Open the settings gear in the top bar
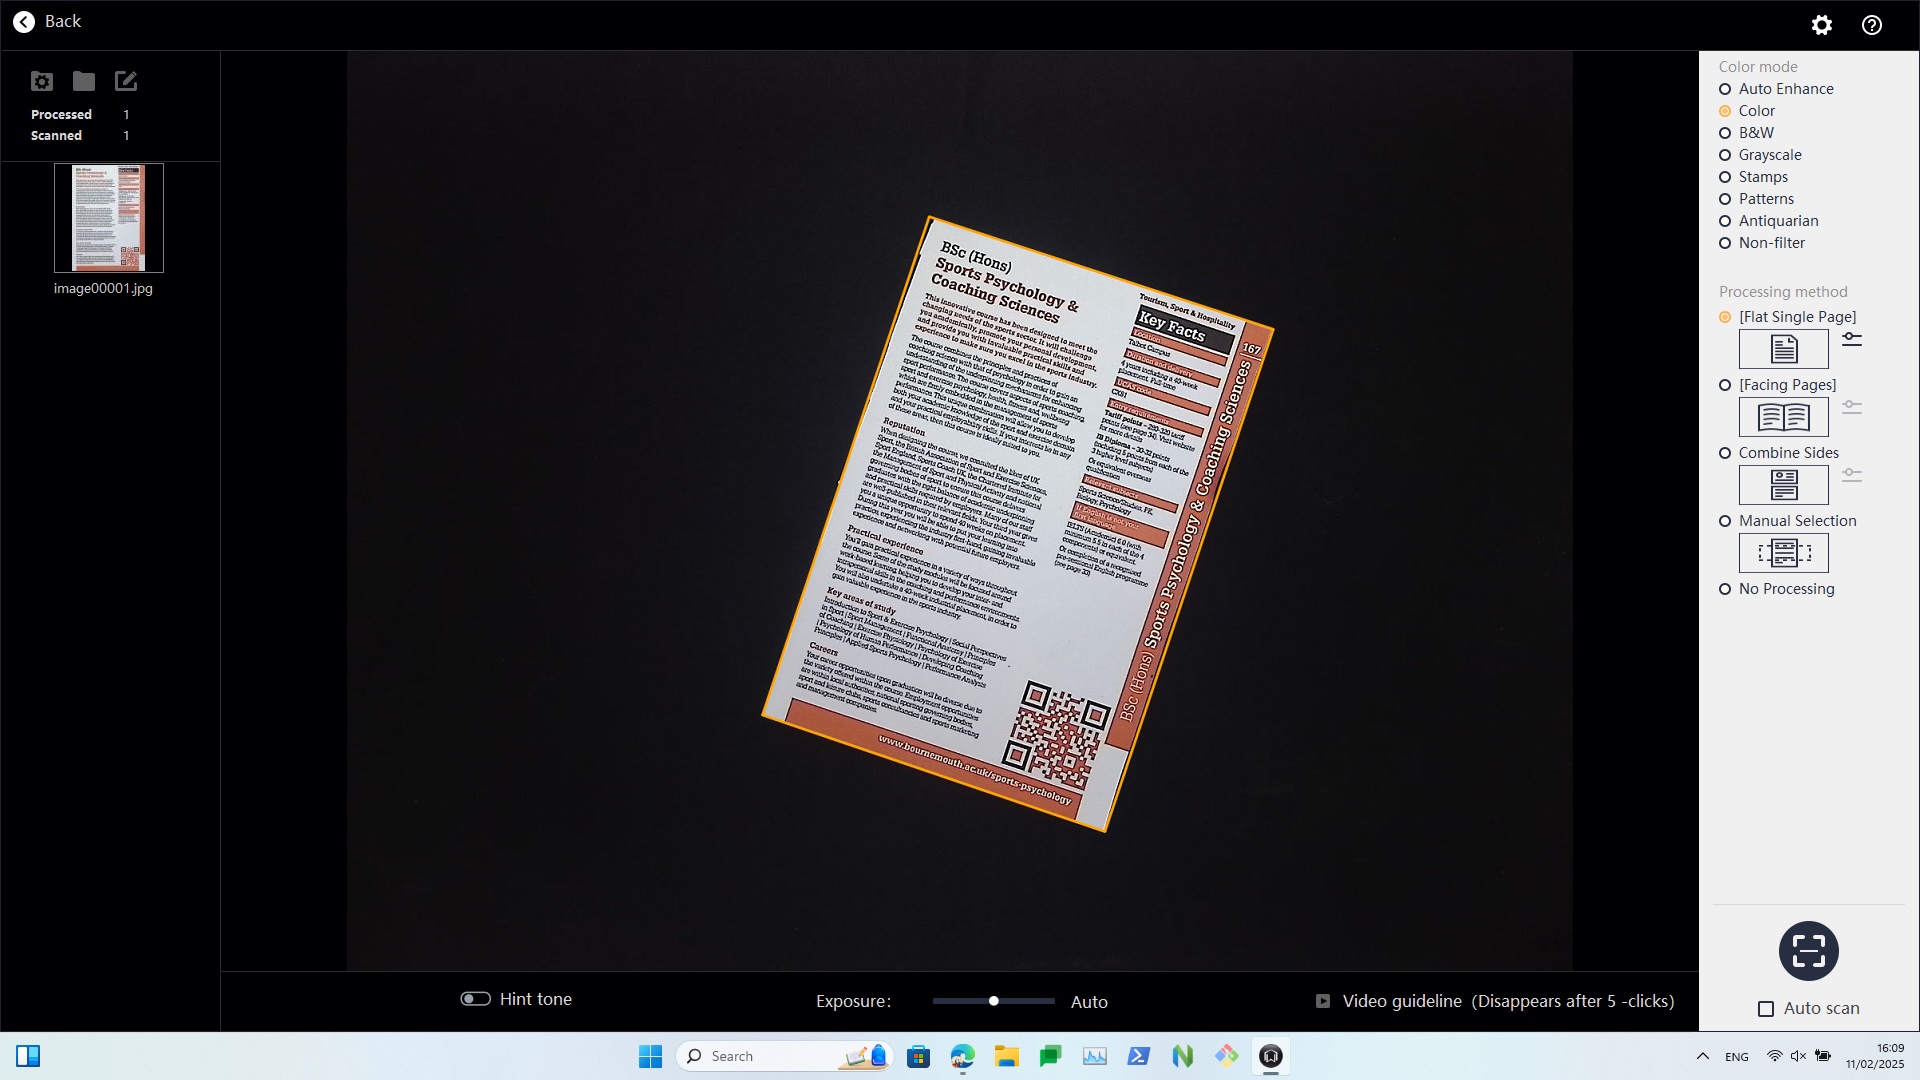Screen dimensions: 1920x1080 coord(1822,25)
